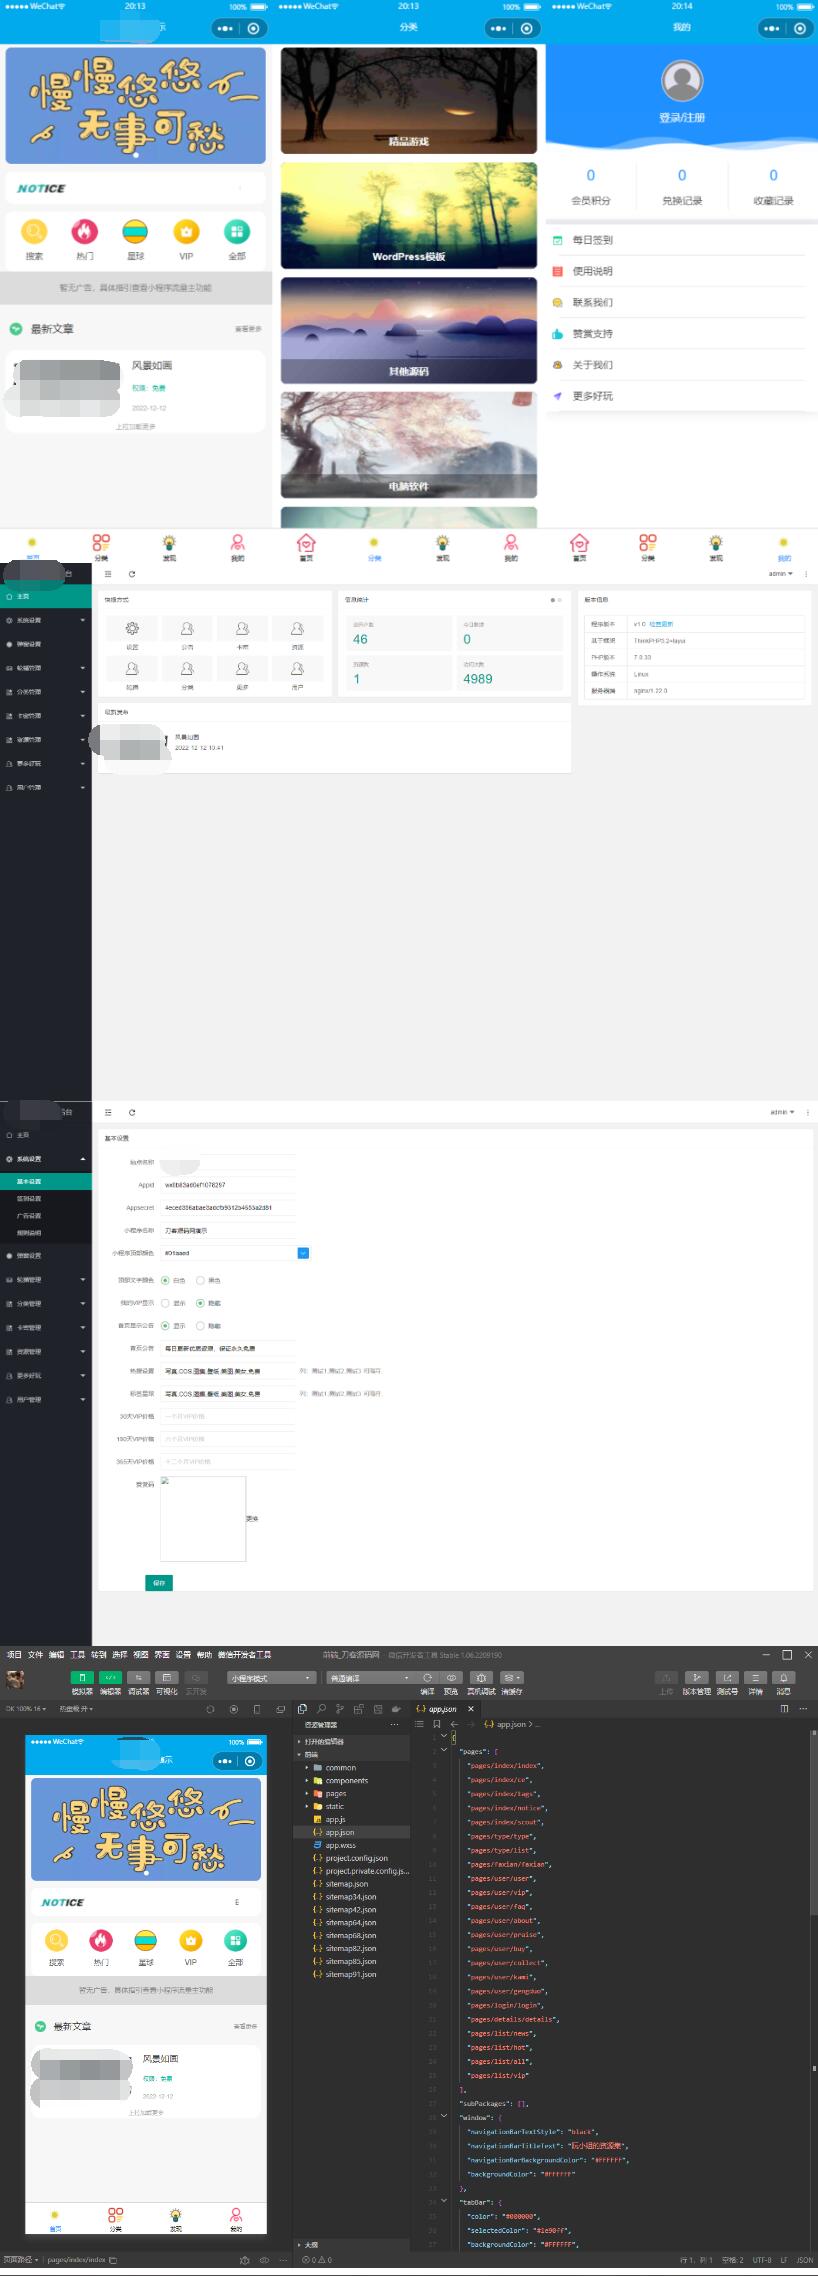
Task: Open the color picker beside #01aaed
Action: (x=303, y=1253)
